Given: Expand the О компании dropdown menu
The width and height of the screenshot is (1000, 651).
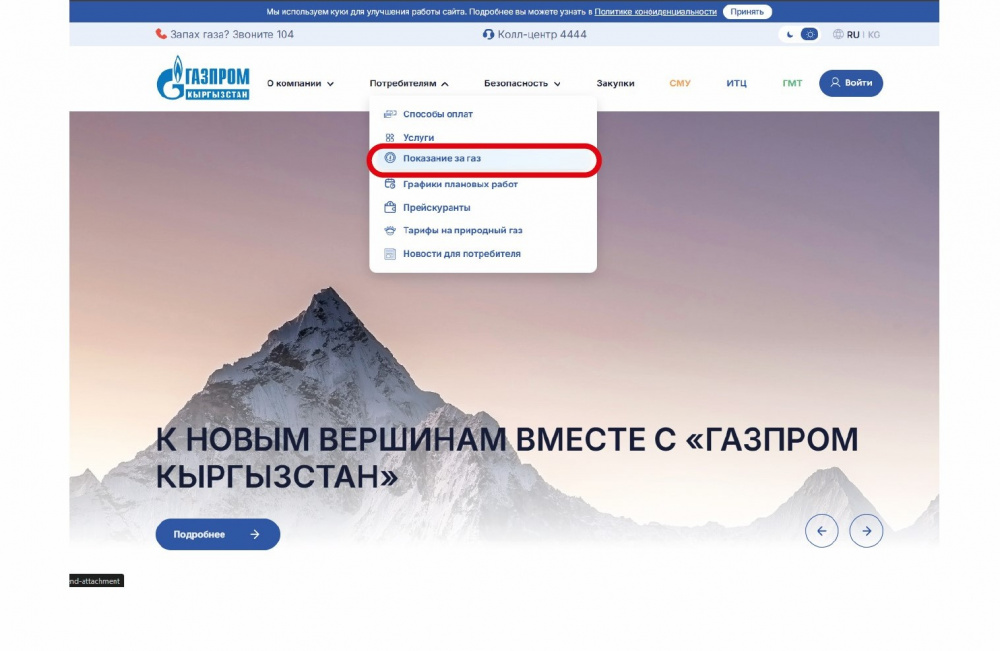Looking at the screenshot, I should tap(300, 84).
